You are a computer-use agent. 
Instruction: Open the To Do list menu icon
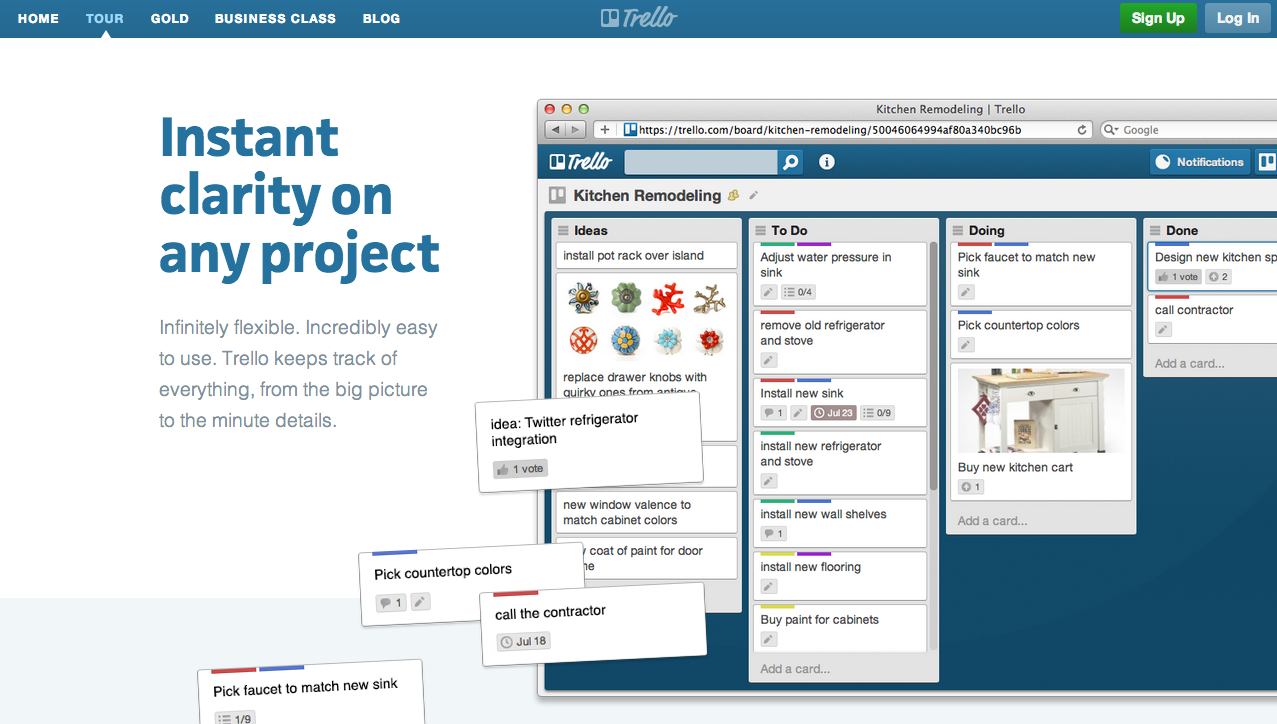pyautogui.click(x=760, y=230)
